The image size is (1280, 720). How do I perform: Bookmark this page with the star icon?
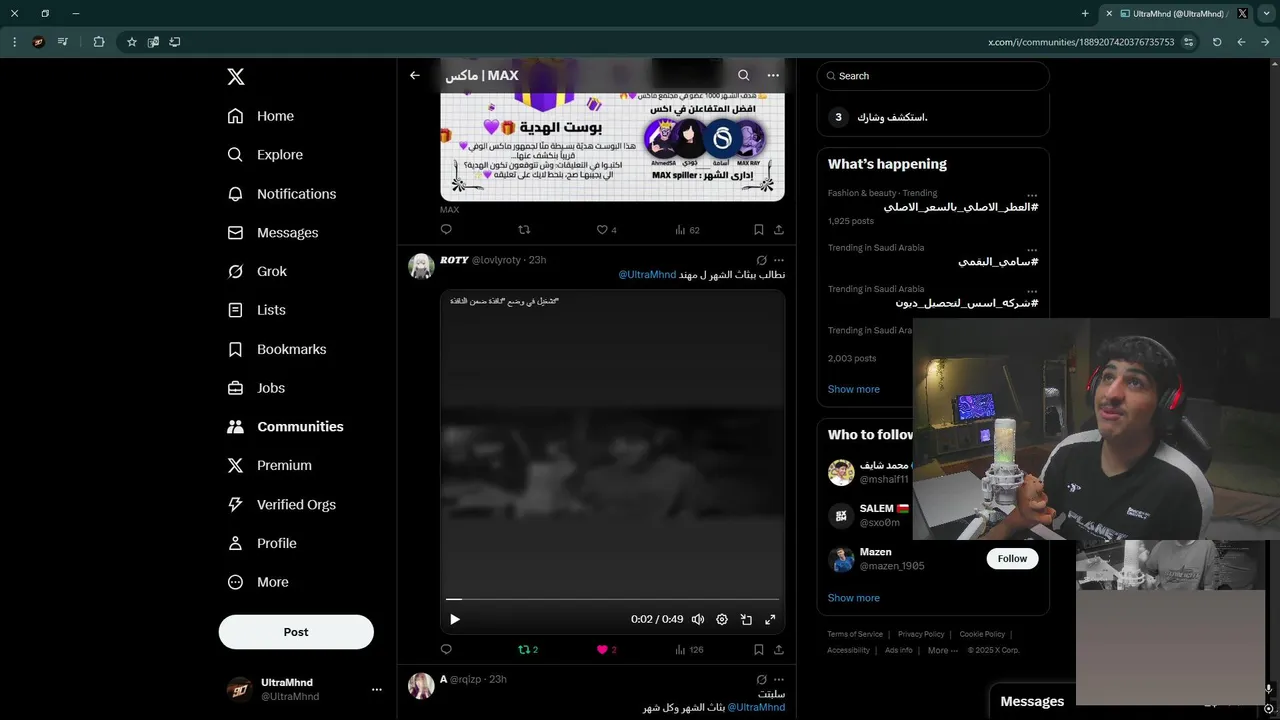(x=131, y=42)
